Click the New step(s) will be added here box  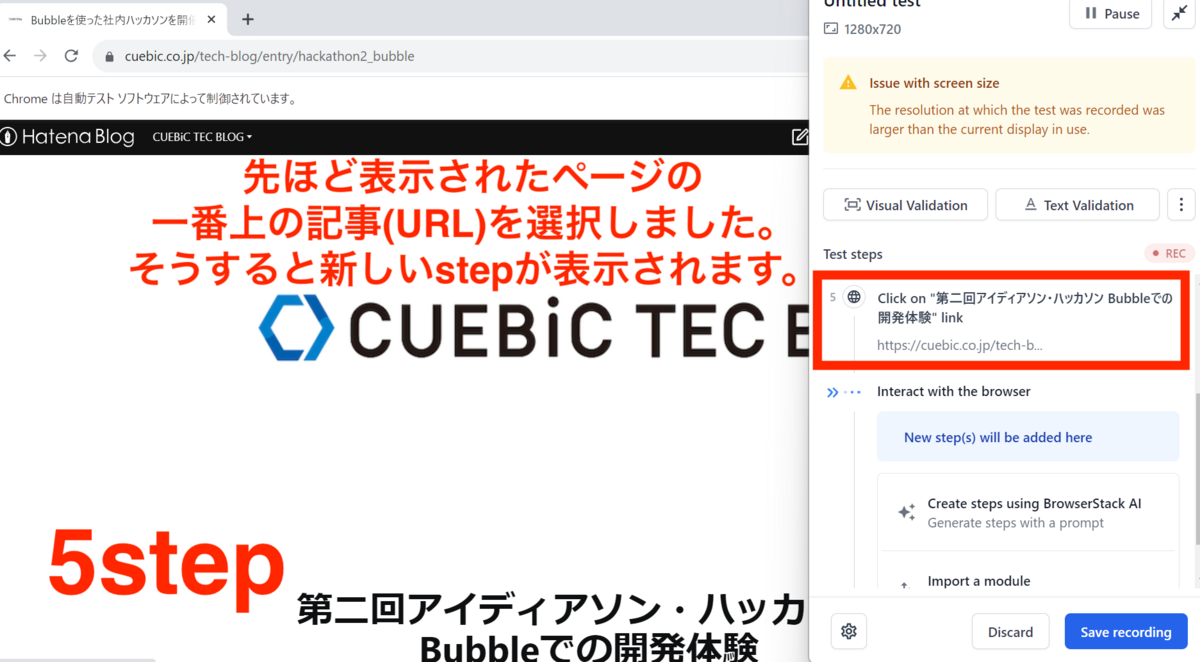point(1028,437)
